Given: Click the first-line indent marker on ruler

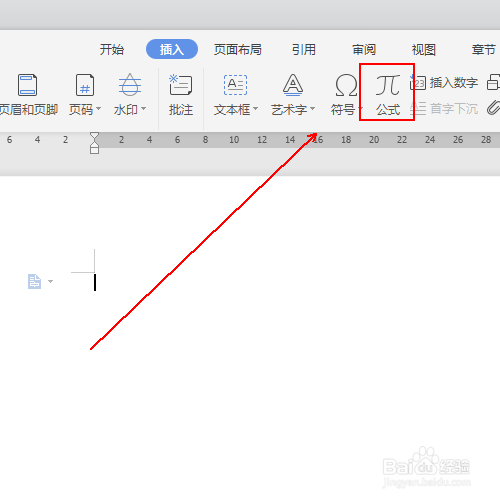Looking at the screenshot, I should (94, 137).
